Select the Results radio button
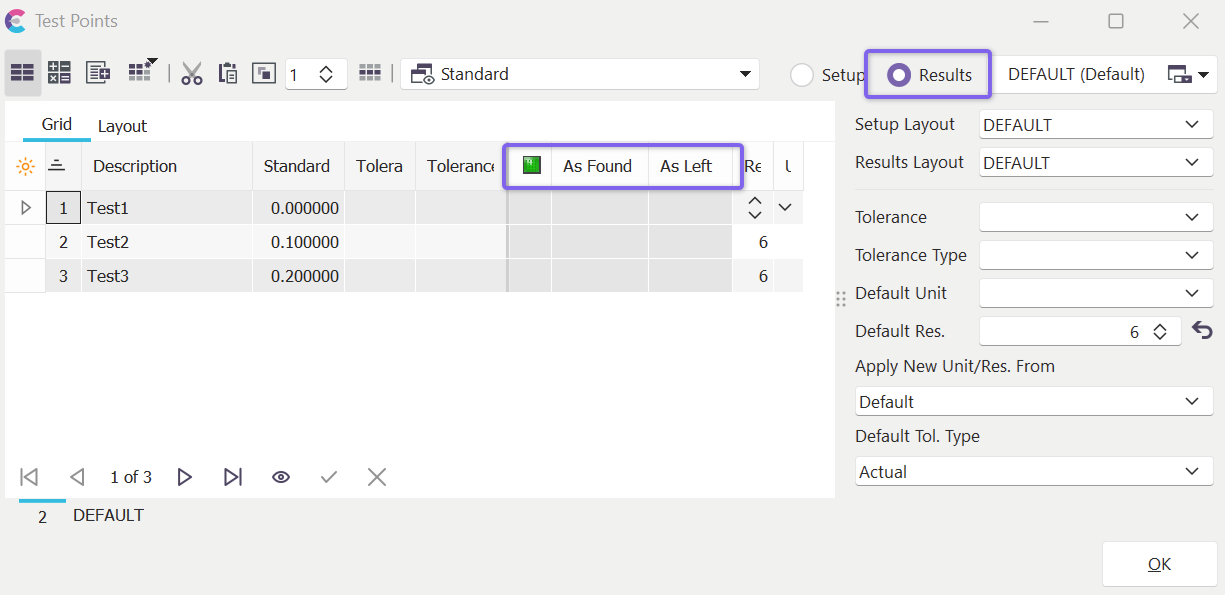This screenshot has height=595, width=1225. point(899,75)
